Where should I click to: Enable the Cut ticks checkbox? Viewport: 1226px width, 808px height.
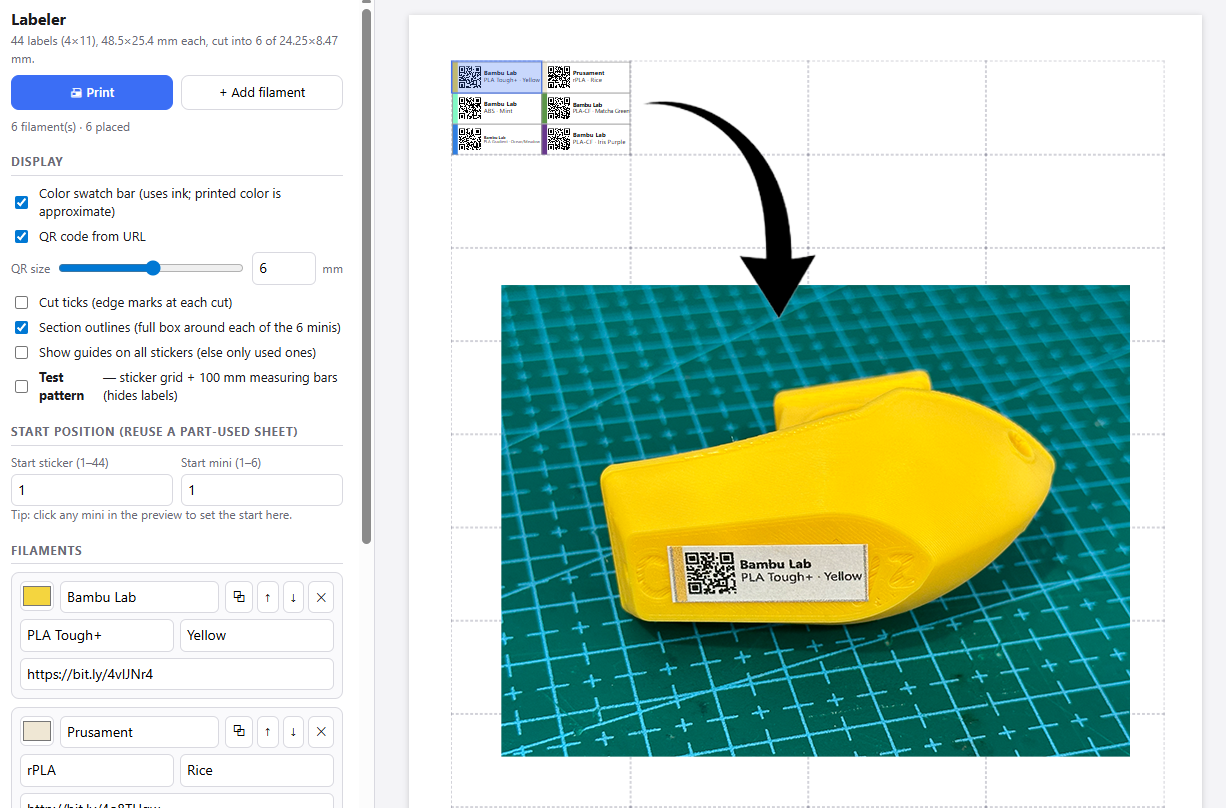21,302
